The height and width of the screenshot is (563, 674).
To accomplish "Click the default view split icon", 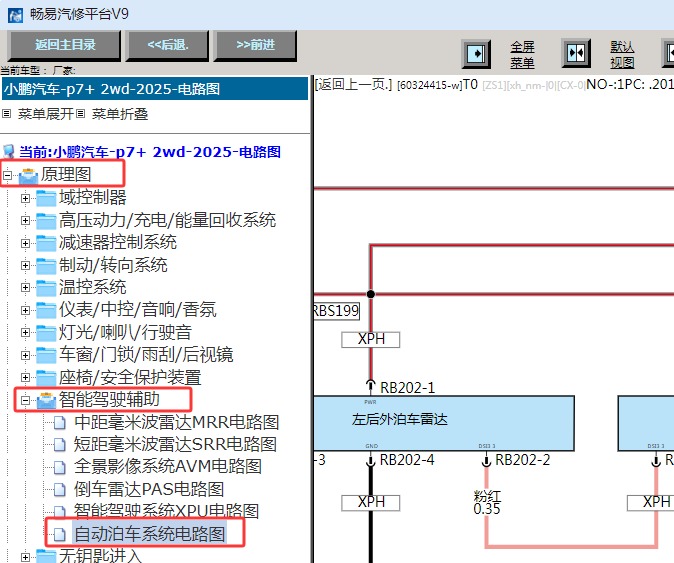I will pyautogui.click(x=576, y=53).
